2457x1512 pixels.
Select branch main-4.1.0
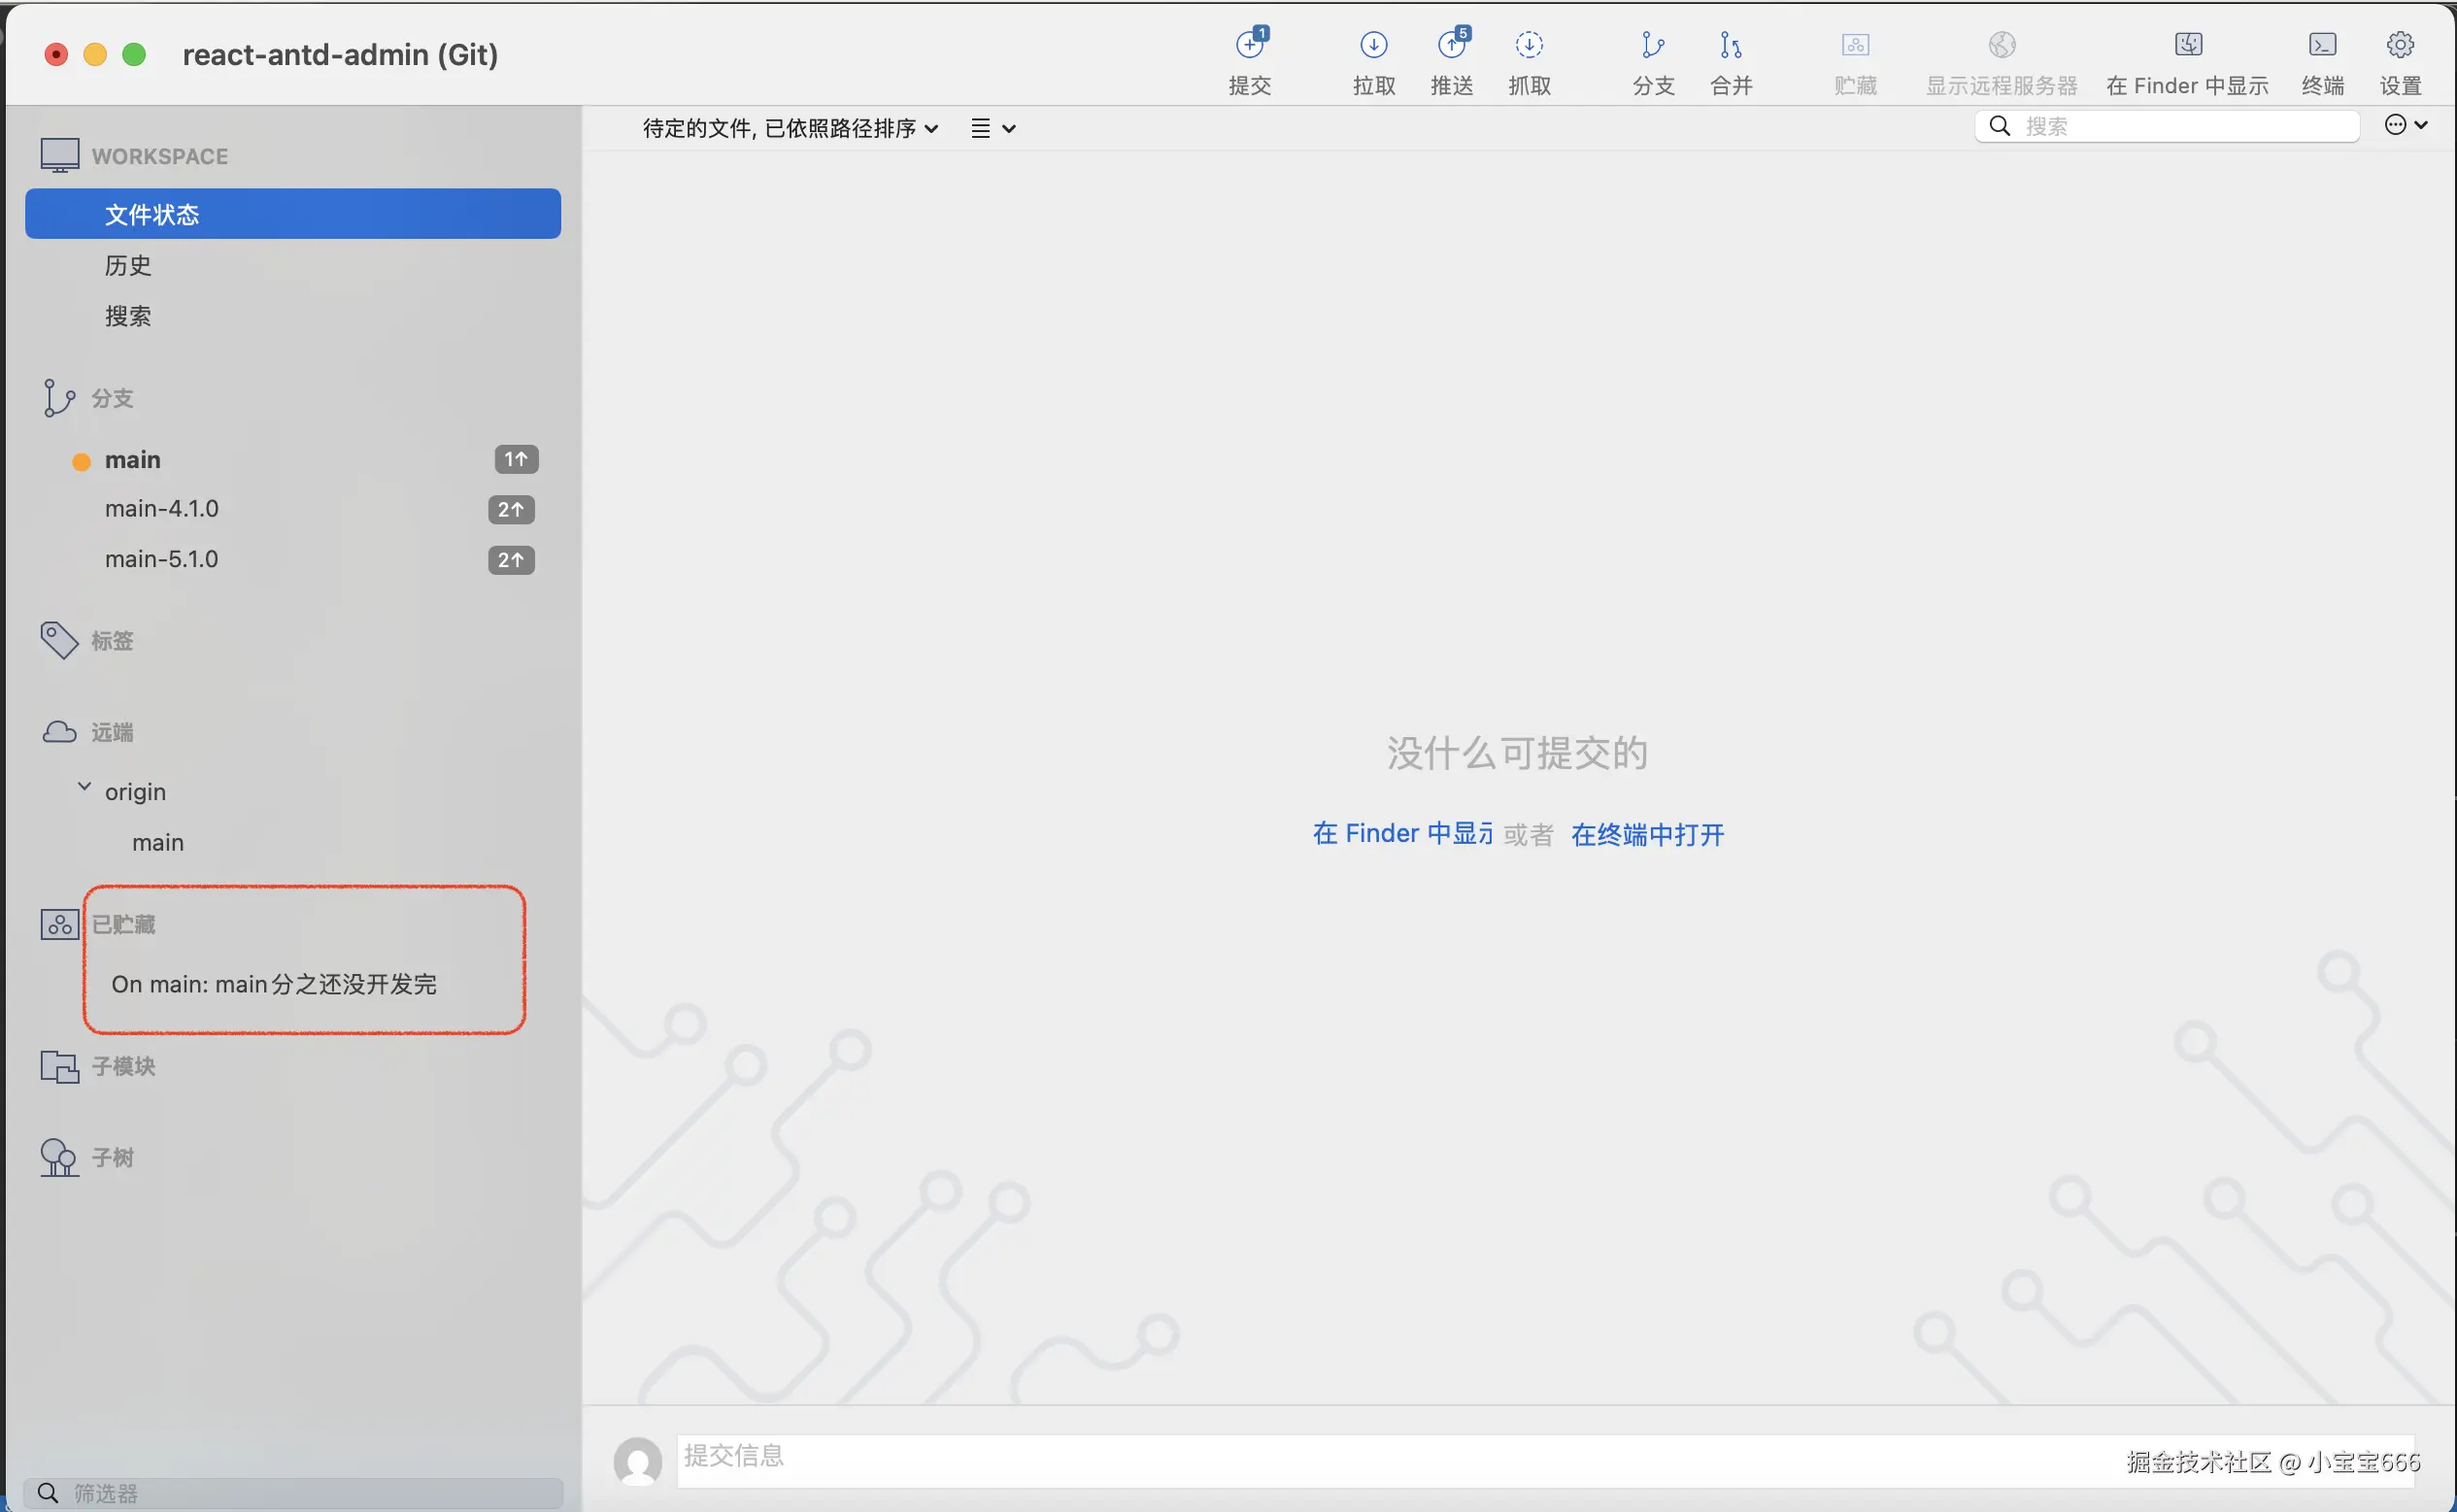point(161,508)
